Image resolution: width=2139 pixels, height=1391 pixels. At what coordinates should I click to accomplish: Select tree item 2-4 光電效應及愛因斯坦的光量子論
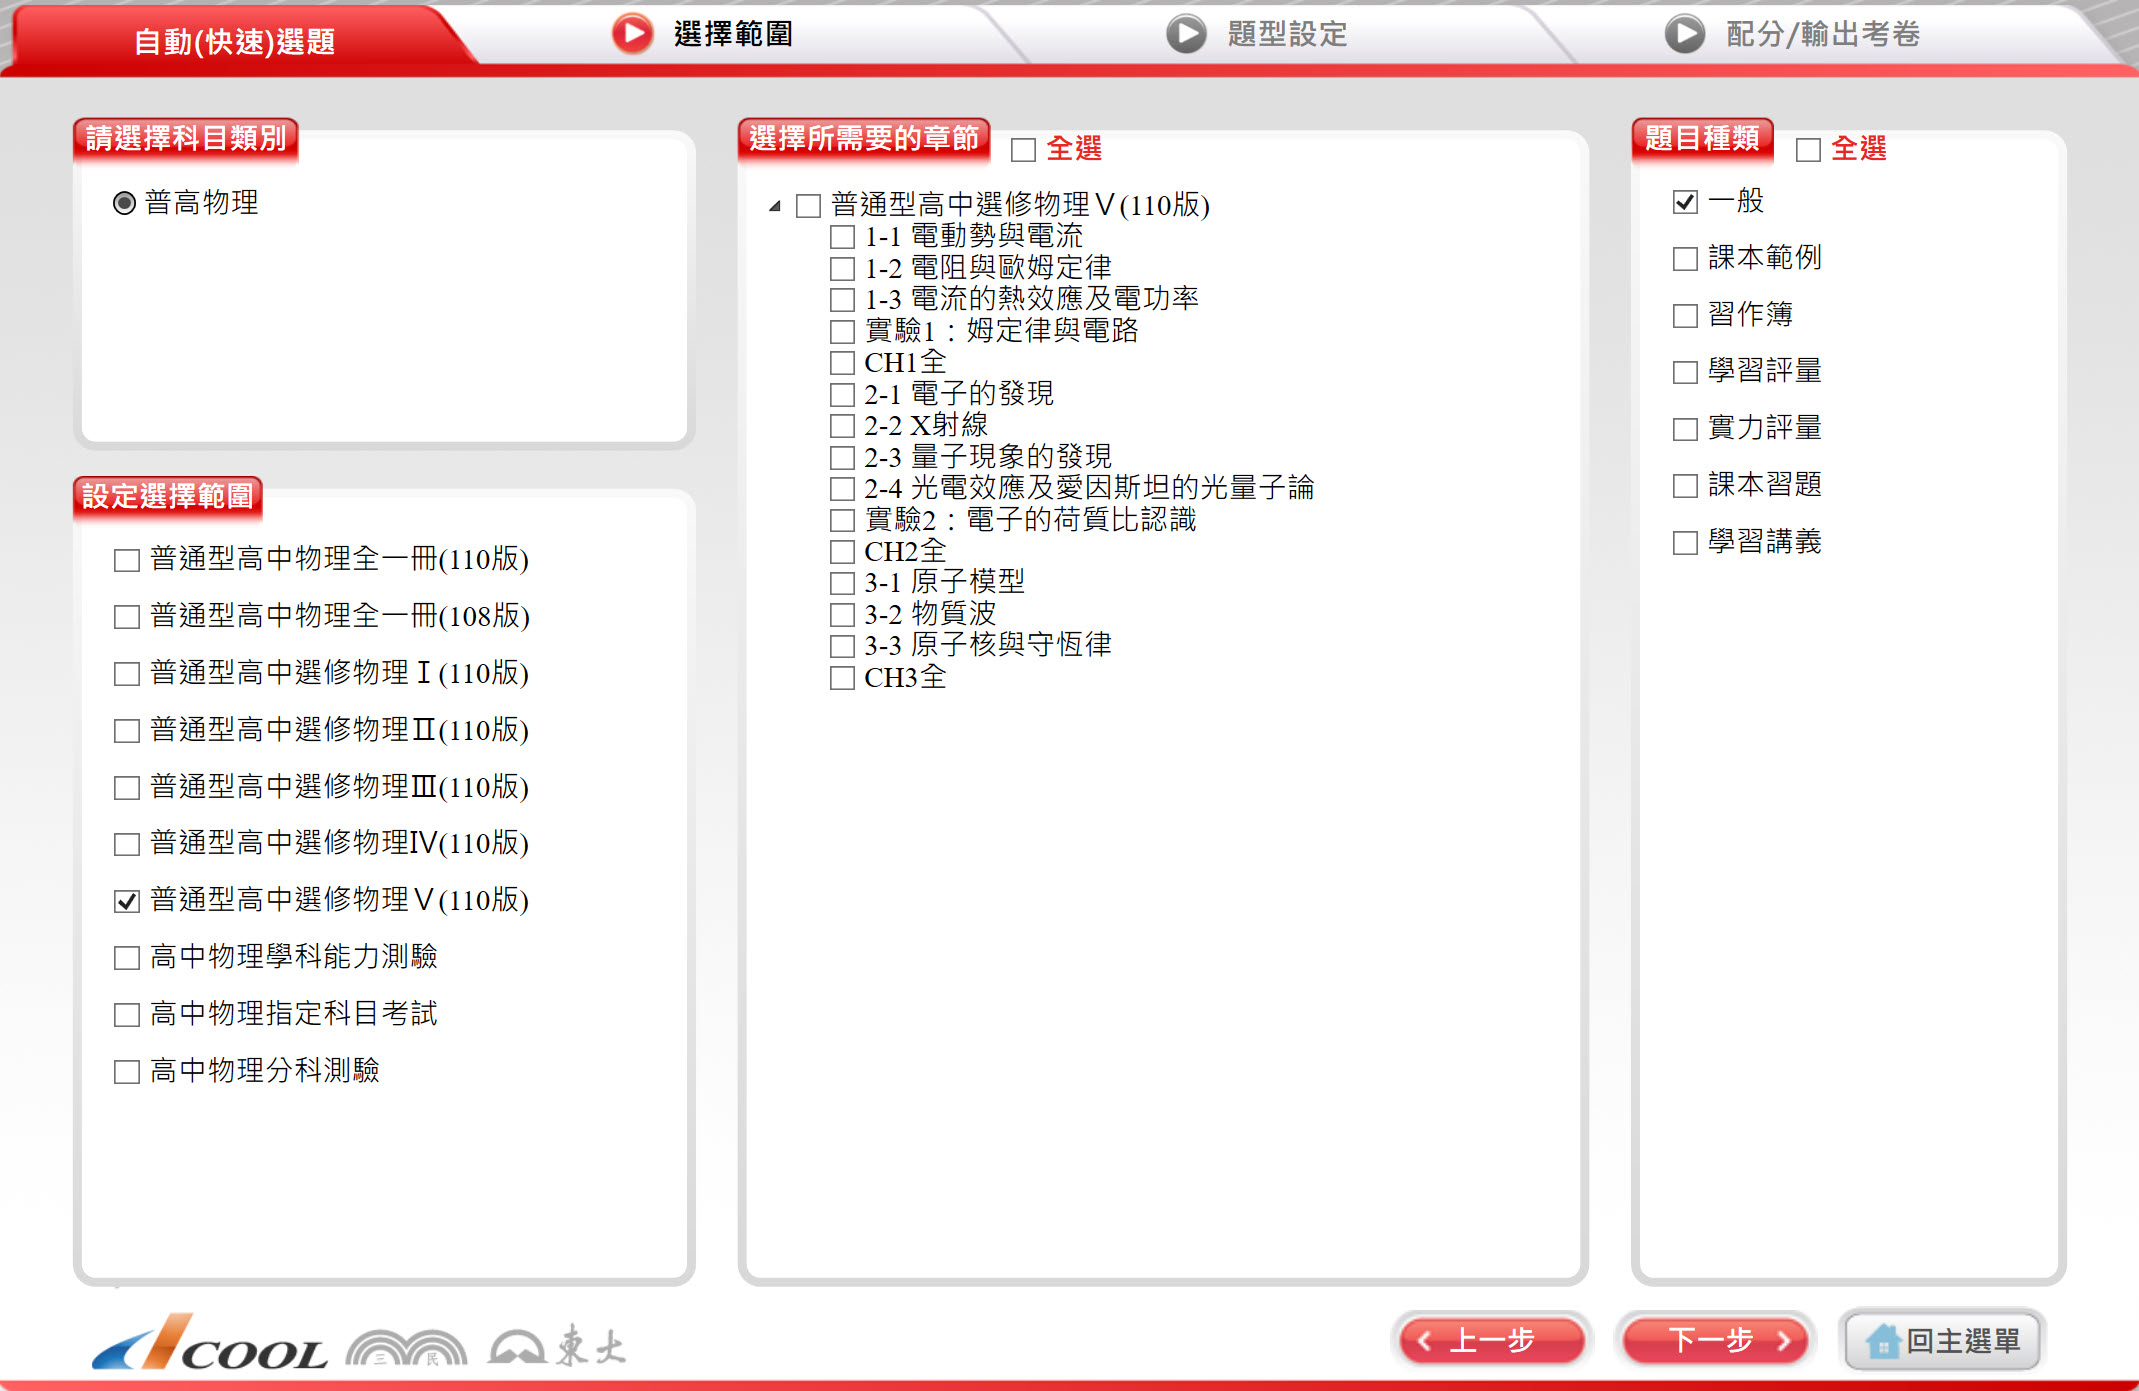point(842,489)
